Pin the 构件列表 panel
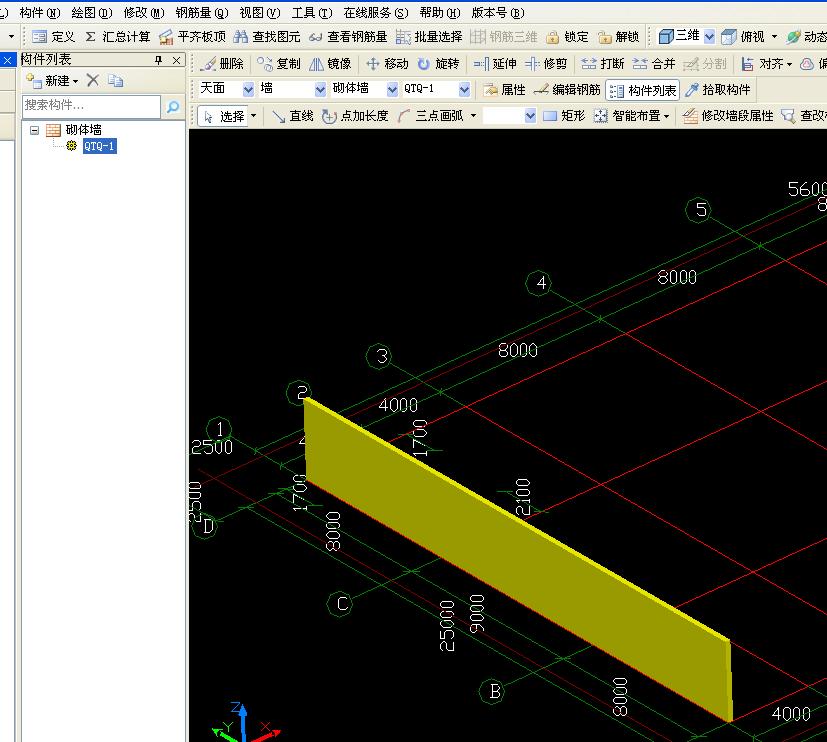 click(x=159, y=60)
